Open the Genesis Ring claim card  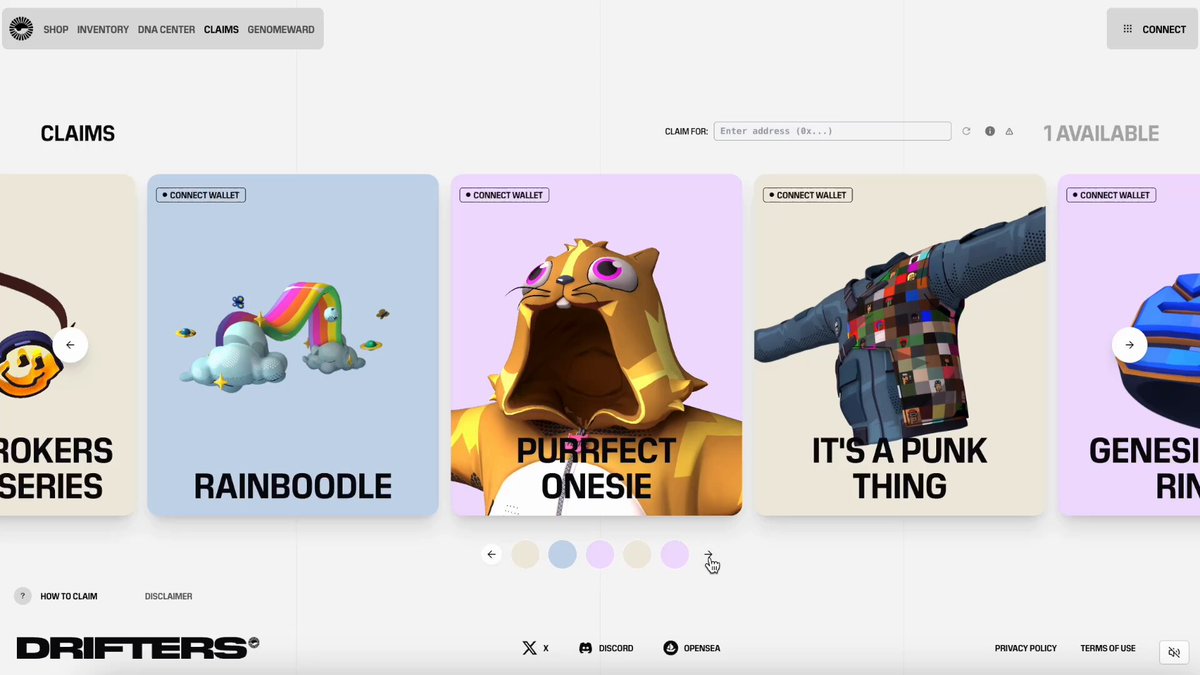tap(1129, 345)
